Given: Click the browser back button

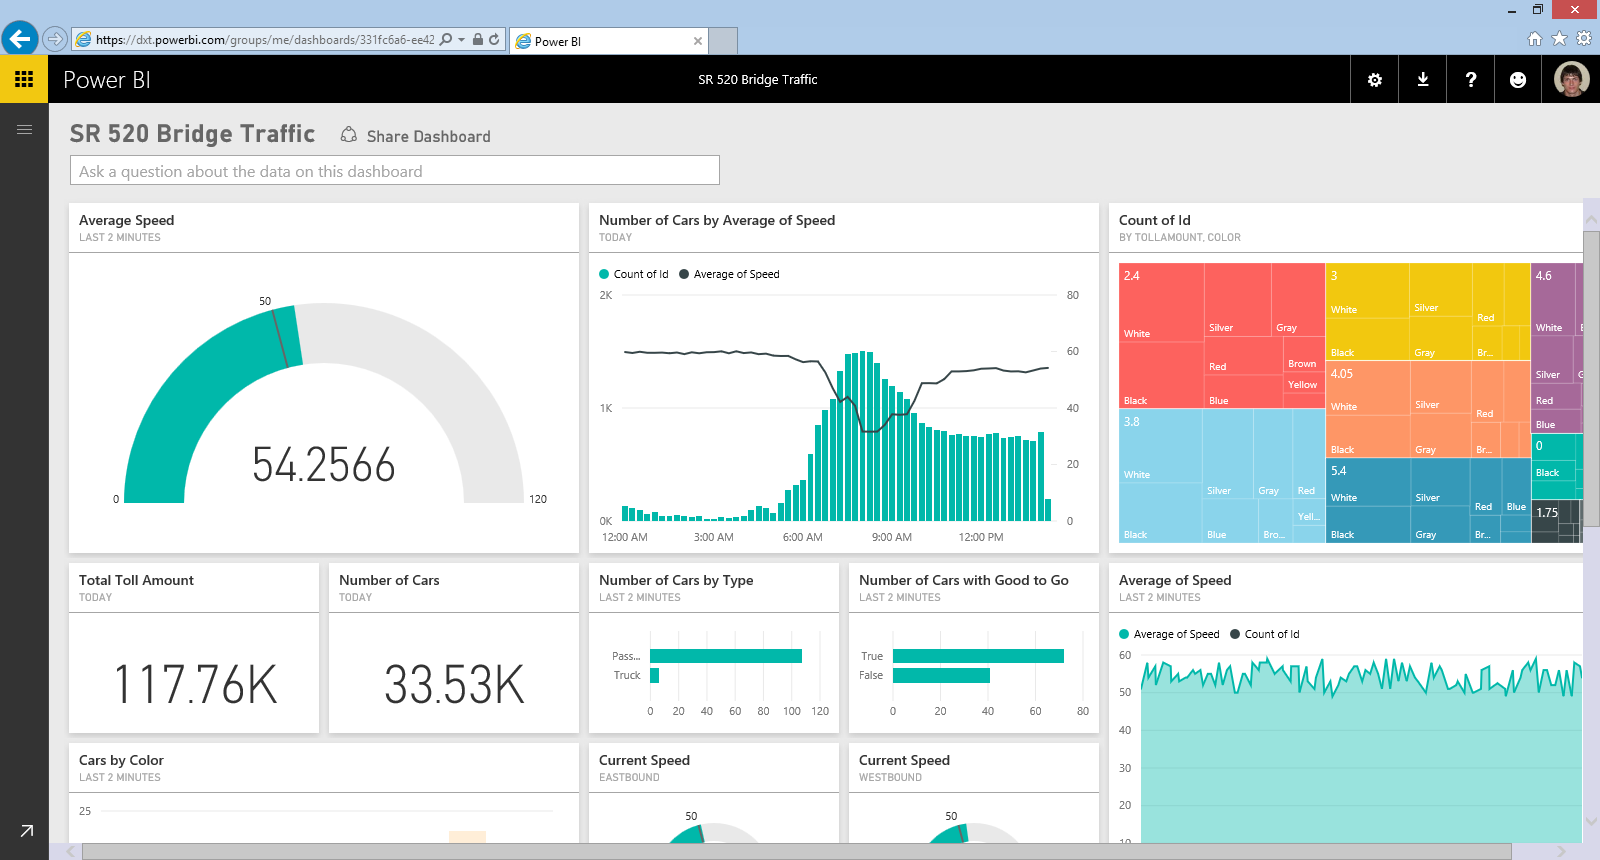Looking at the screenshot, I should 19,39.
